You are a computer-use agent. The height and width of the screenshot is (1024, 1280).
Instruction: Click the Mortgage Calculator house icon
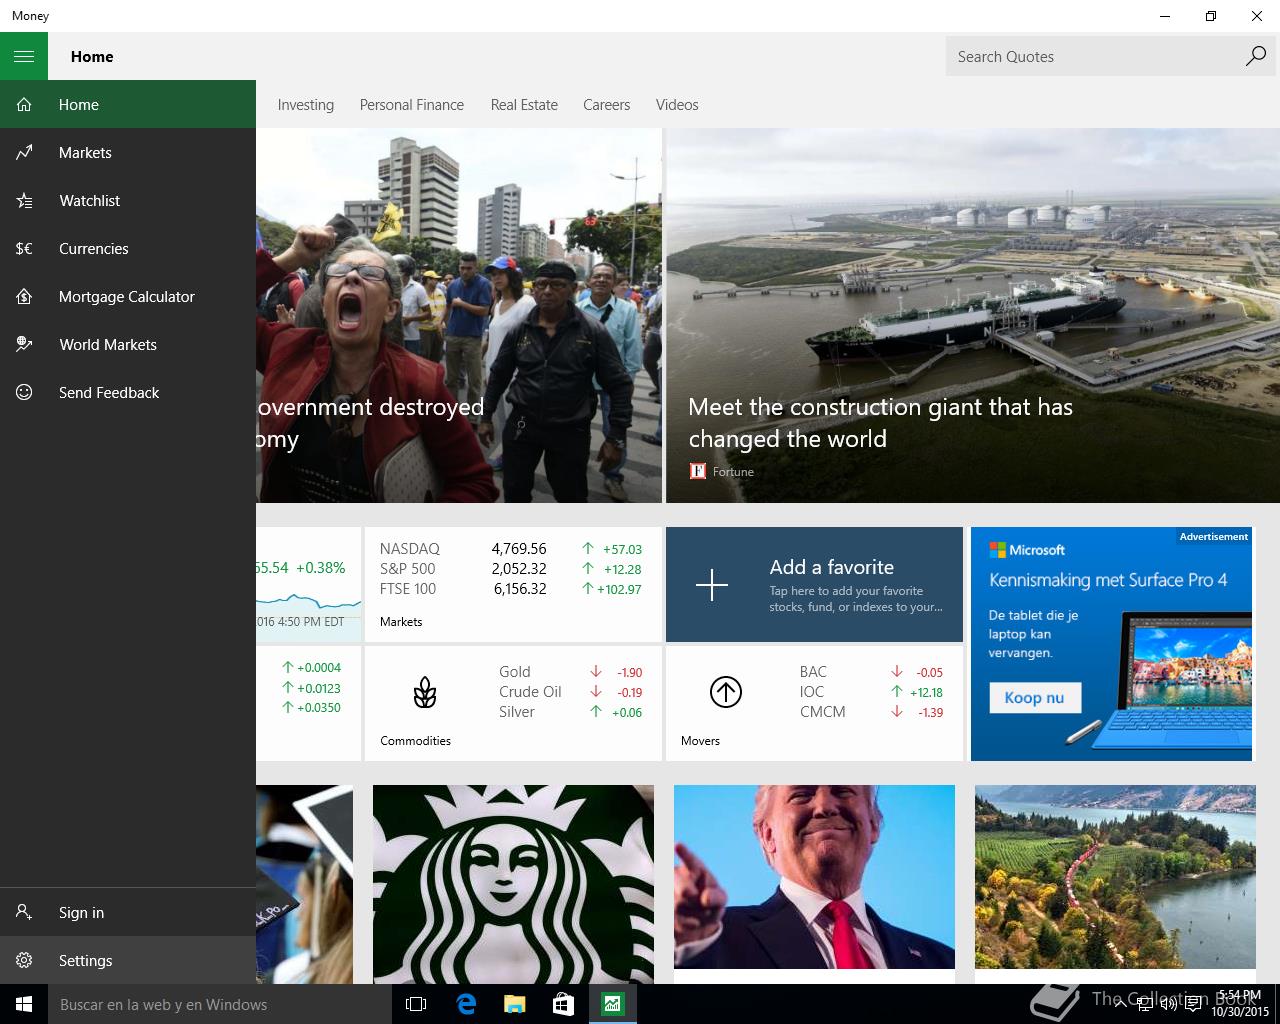click(x=24, y=296)
